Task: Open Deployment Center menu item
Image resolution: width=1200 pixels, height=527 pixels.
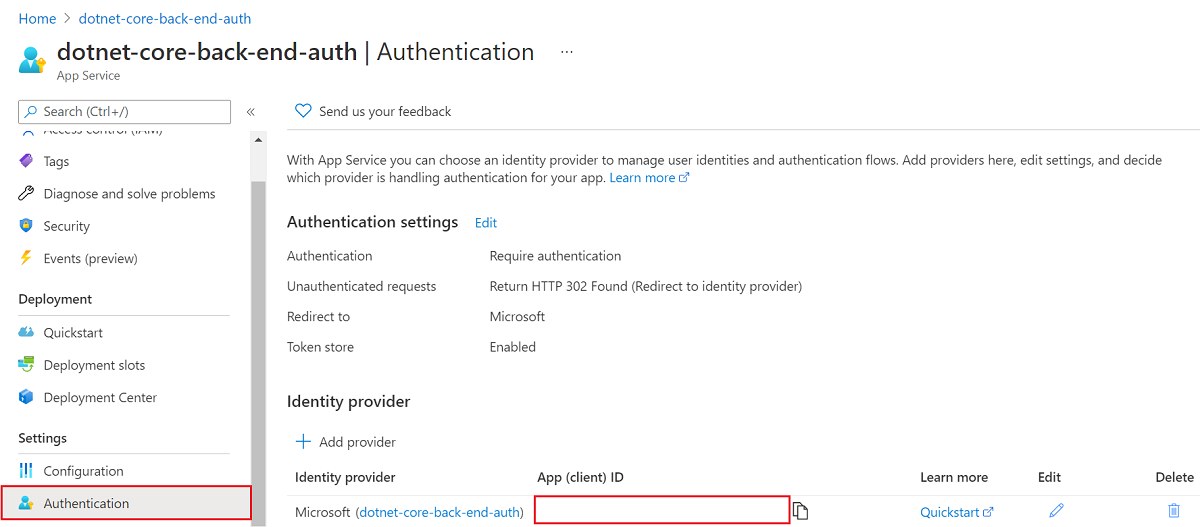Action: [100, 397]
